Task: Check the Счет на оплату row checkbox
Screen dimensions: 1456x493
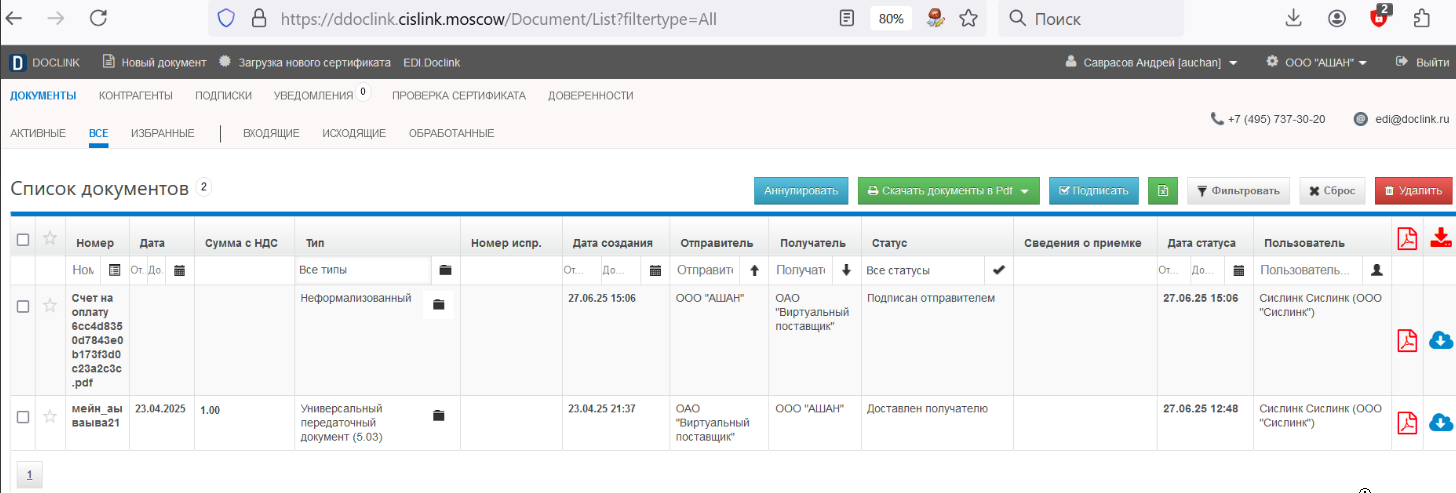Action: [x=23, y=307]
